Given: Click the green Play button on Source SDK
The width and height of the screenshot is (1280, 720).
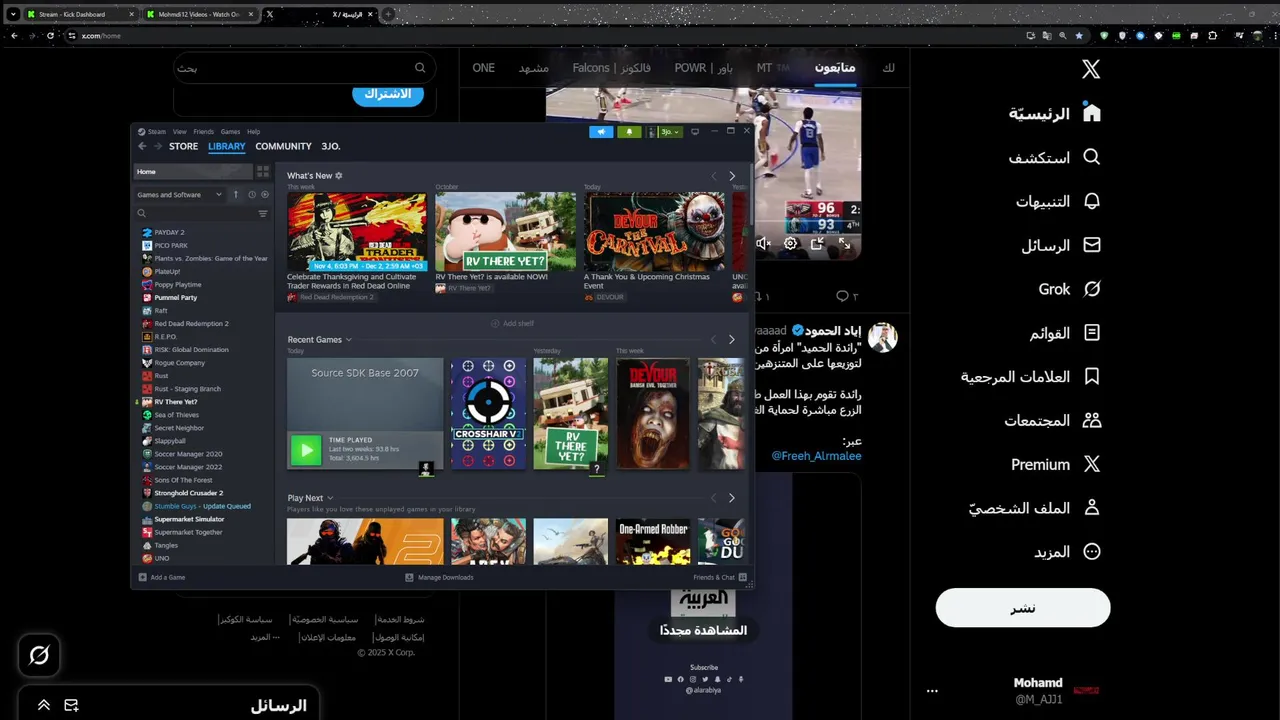Looking at the screenshot, I should coord(305,450).
